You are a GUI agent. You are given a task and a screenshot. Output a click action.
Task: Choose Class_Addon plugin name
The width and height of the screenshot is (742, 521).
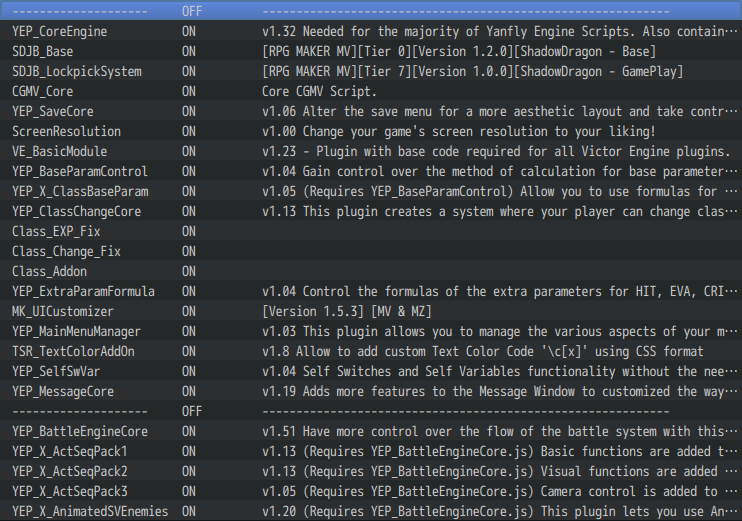point(49,271)
